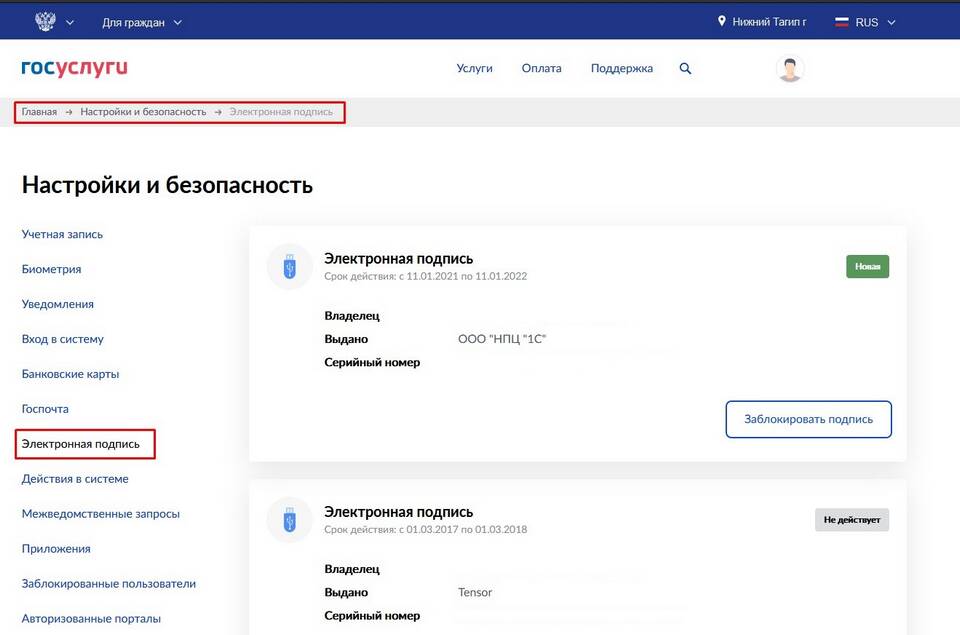Expand the "Для граждан" dropdown
Screen dimensions: 960x635
point(142,22)
